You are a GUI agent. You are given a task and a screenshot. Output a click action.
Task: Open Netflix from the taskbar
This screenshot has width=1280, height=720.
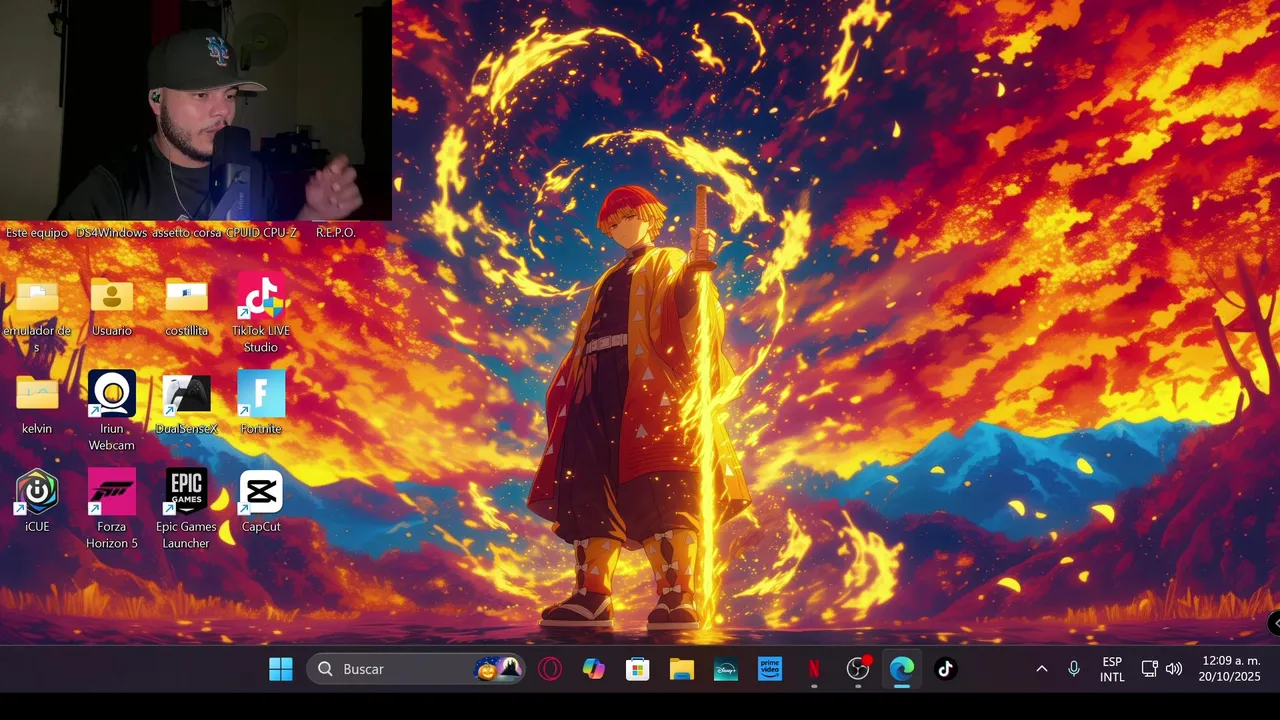click(x=814, y=669)
